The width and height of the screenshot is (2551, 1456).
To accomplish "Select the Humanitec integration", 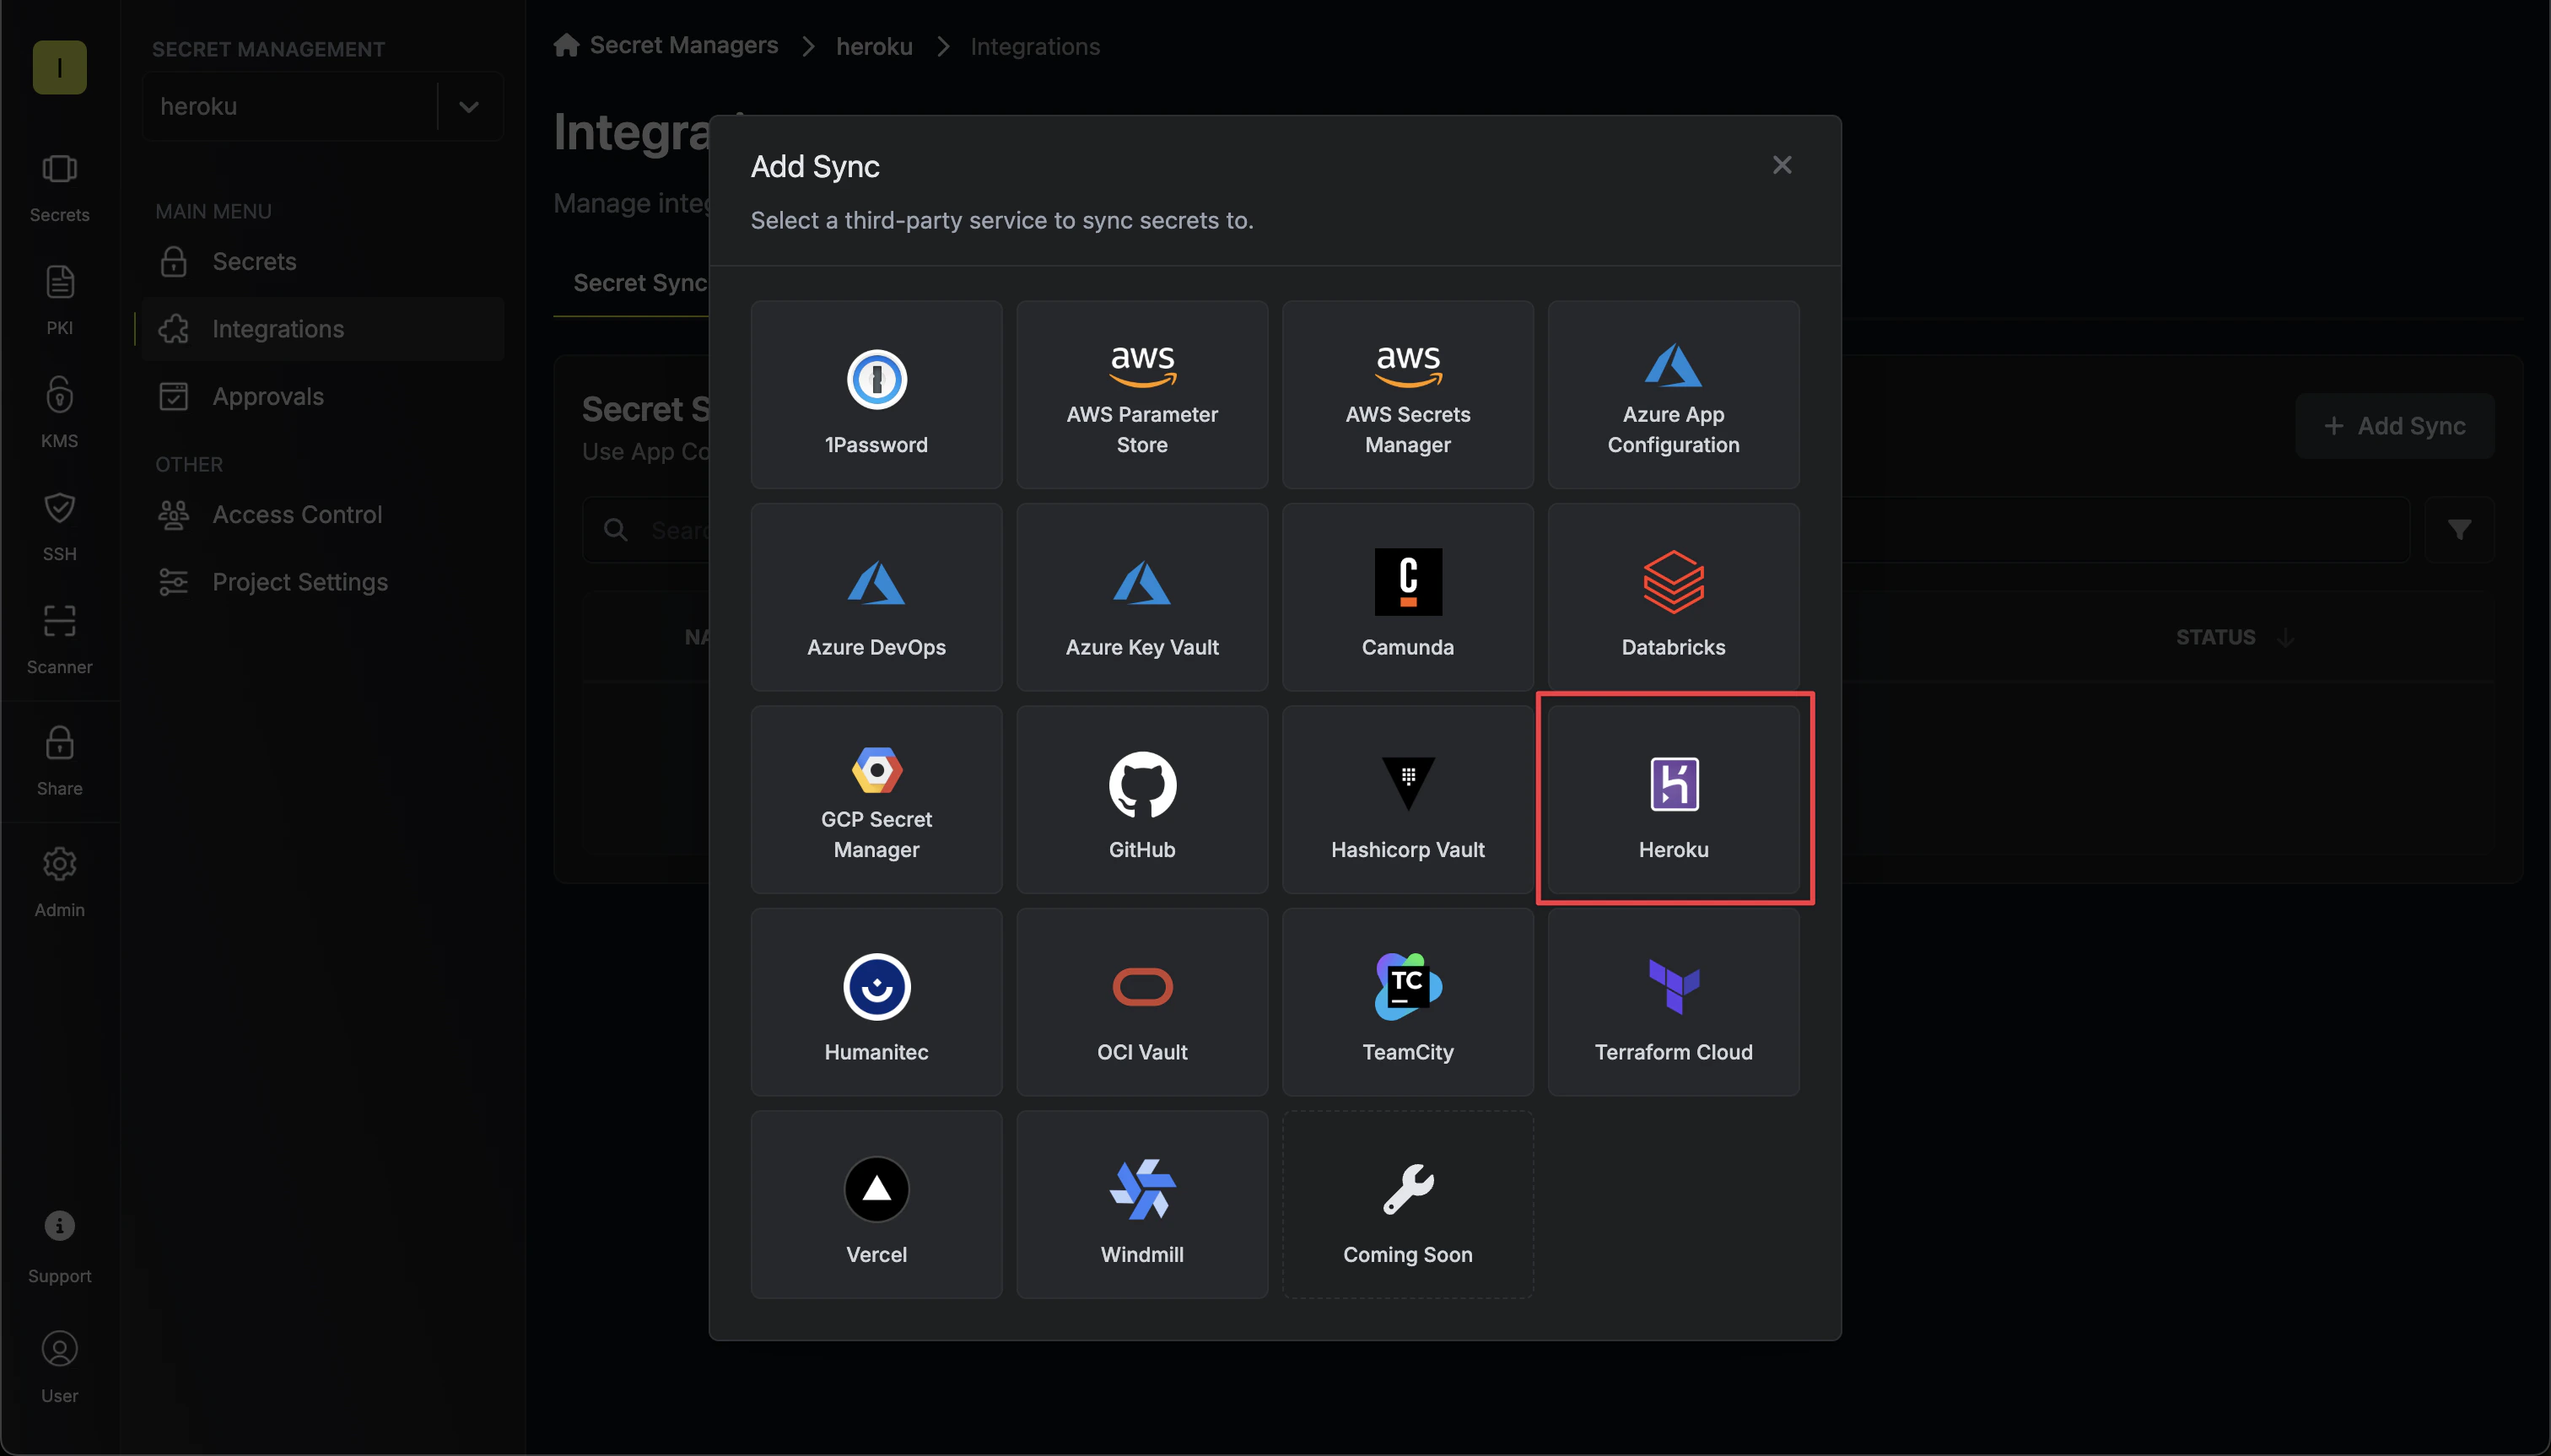I will click(876, 1002).
